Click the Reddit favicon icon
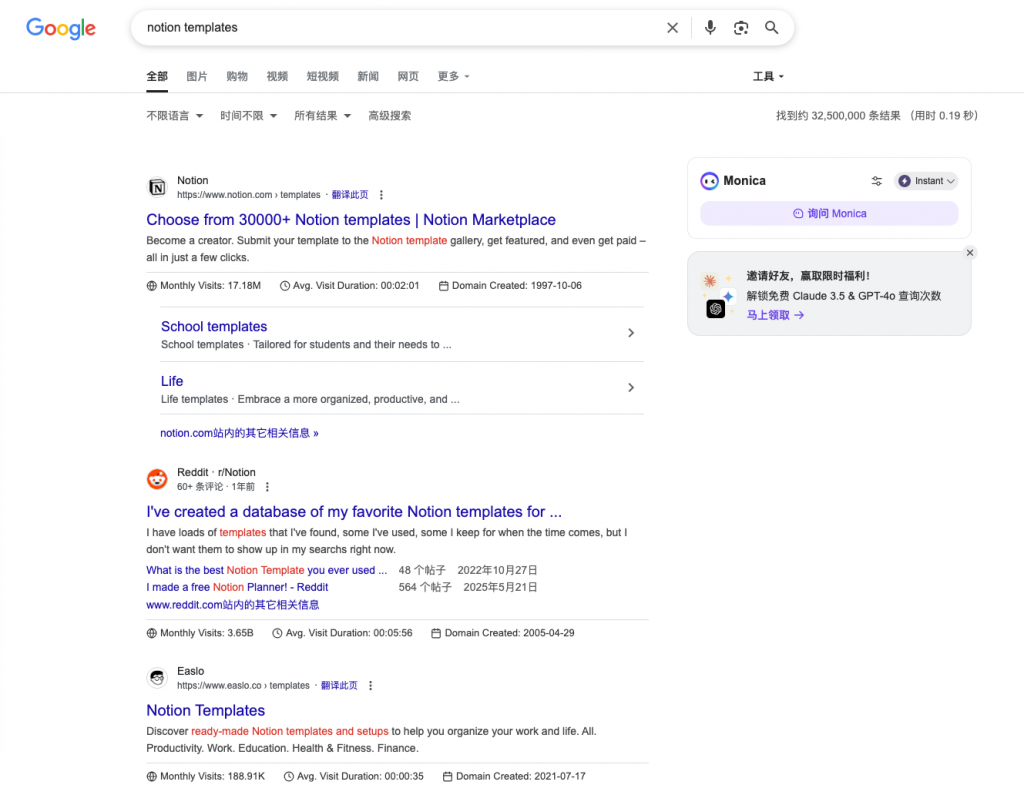Image resolution: width=1024 pixels, height=805 pixels. pyautogui.click(x=157, y=479)
